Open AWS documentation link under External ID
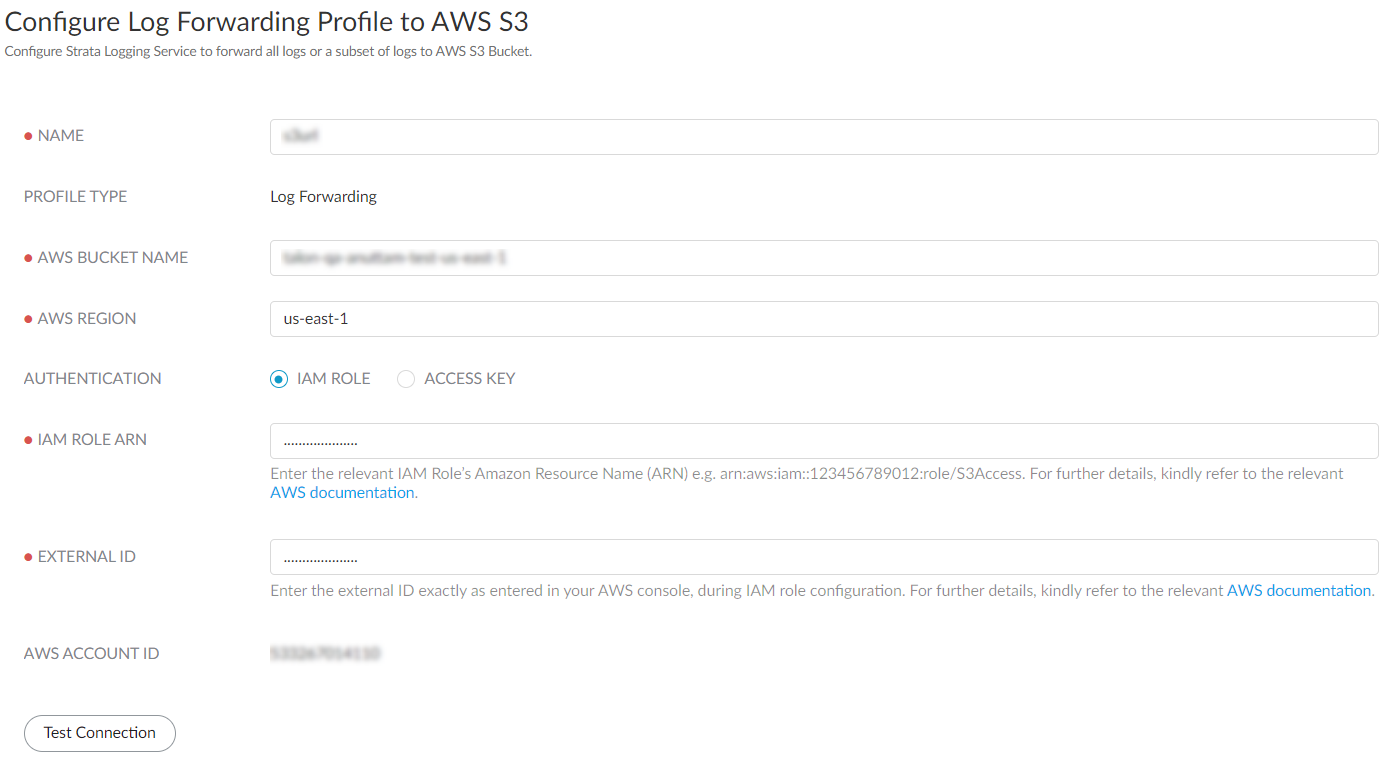This screenshot has height=760, width=1390. (1298, 590)
